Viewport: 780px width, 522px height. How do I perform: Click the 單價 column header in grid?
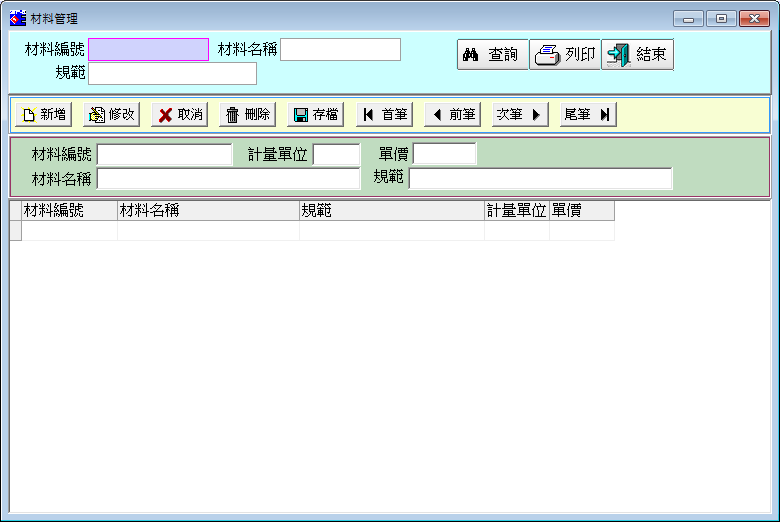coord(581,211)
